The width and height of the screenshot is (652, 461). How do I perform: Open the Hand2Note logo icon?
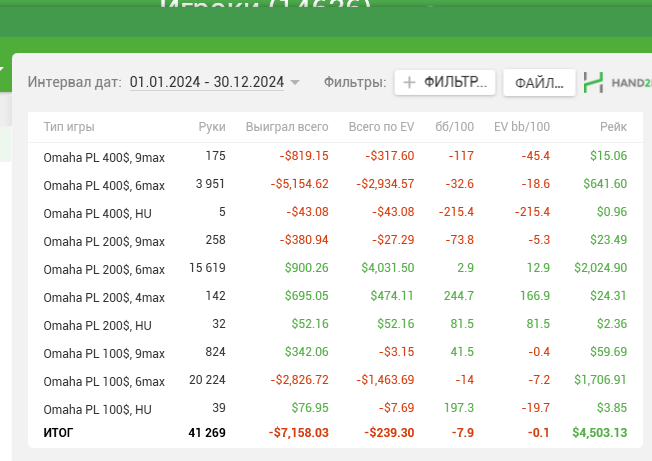click(x=593, y=82)
